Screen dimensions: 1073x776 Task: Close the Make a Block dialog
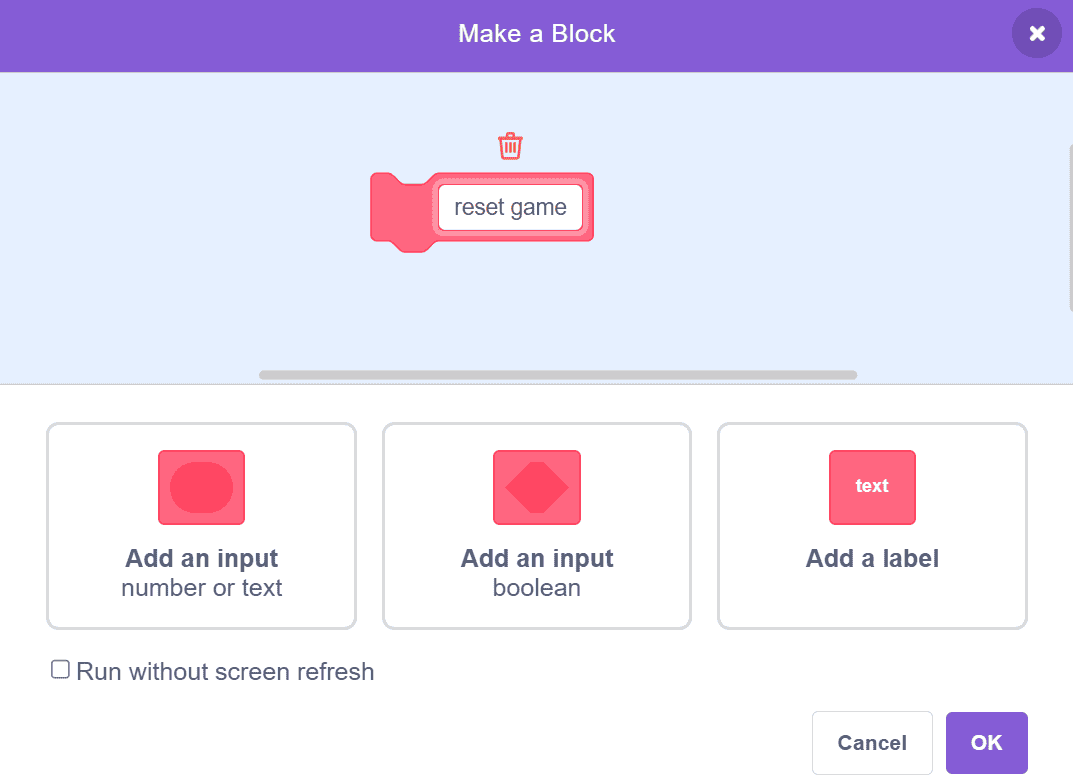[x=1037, y=34]
